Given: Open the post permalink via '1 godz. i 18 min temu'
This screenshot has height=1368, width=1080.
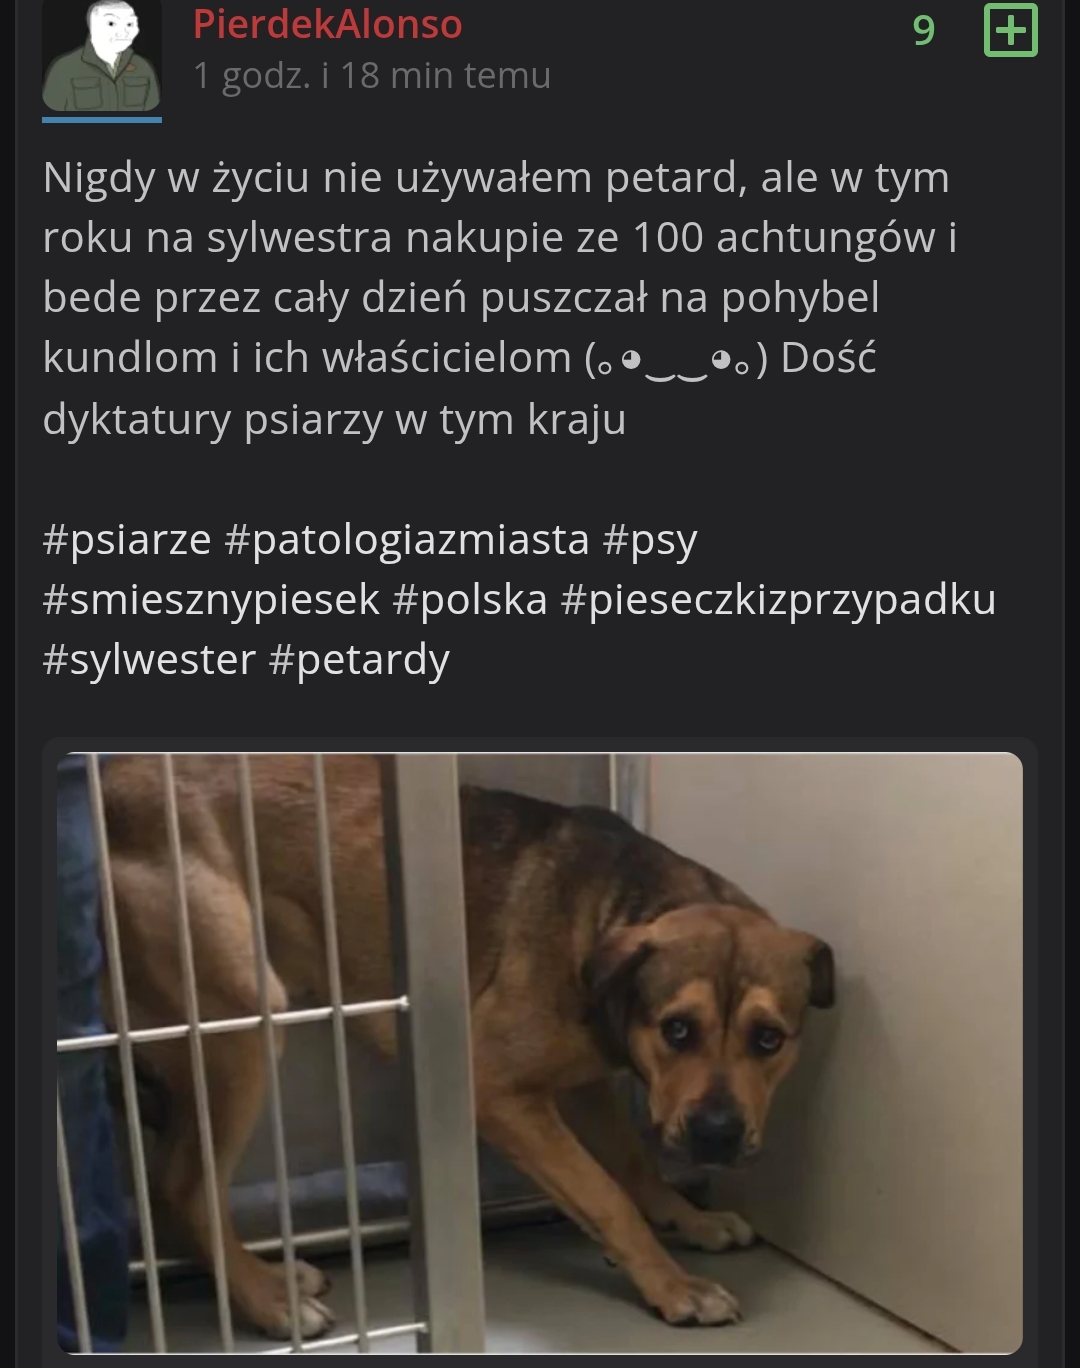Looking at the screenshot, I should (371, 76).
